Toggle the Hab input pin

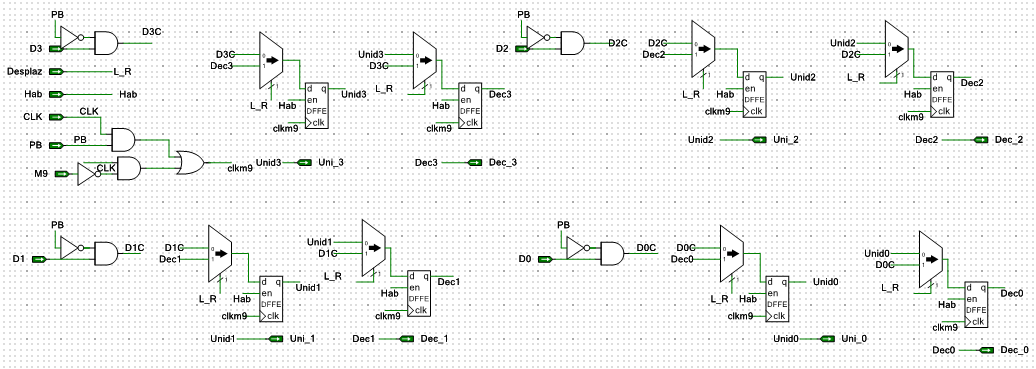tap(57, 95)
